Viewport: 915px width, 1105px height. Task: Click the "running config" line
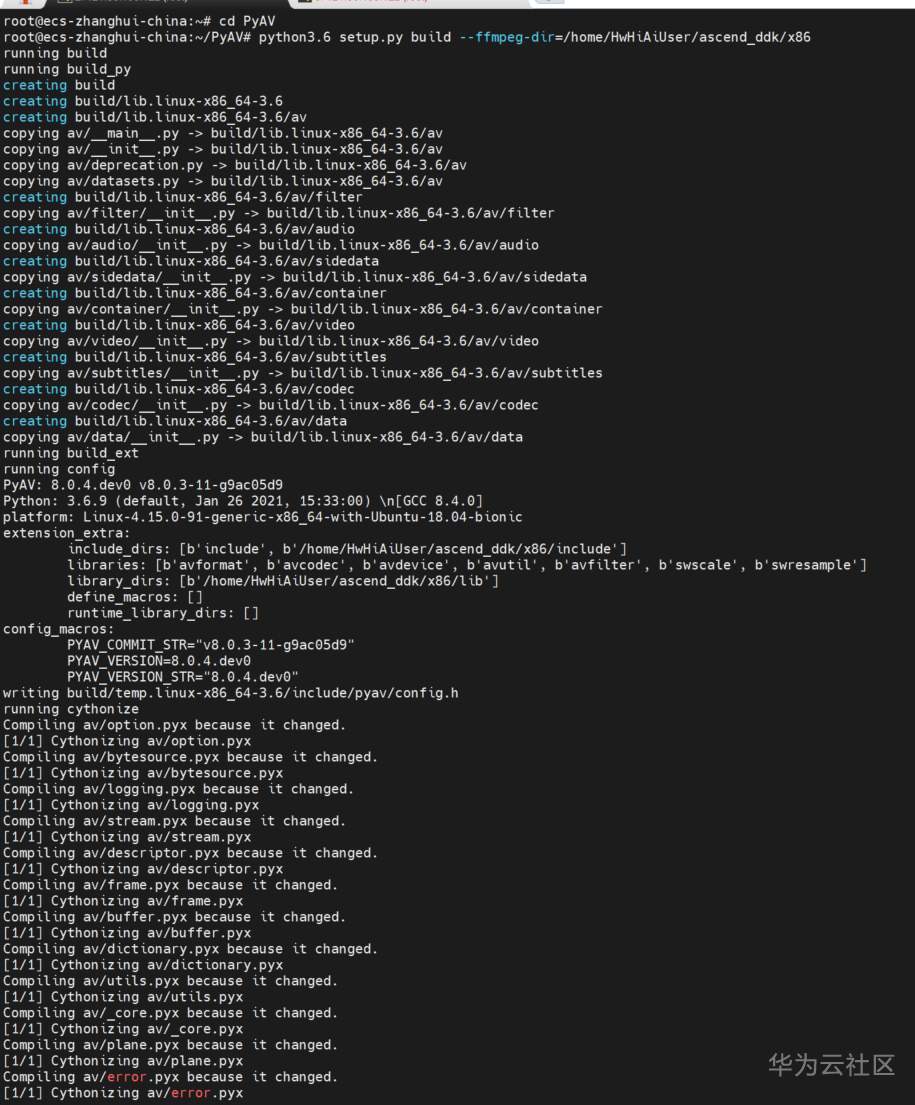click(59, 469)
